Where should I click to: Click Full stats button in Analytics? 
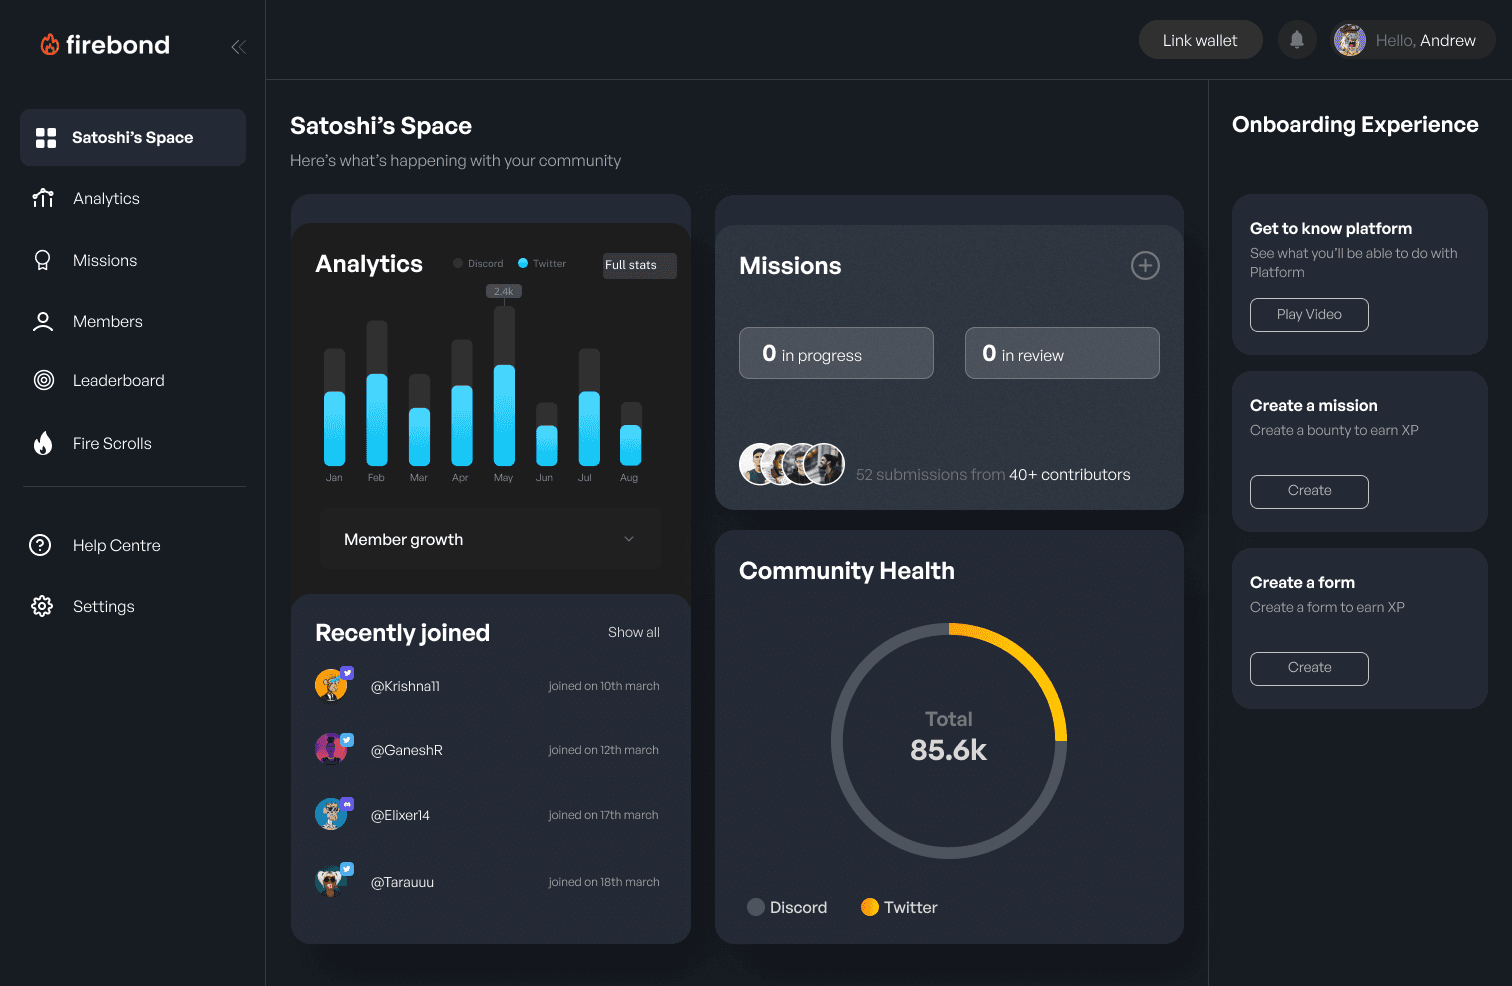[x=639, y=265]
